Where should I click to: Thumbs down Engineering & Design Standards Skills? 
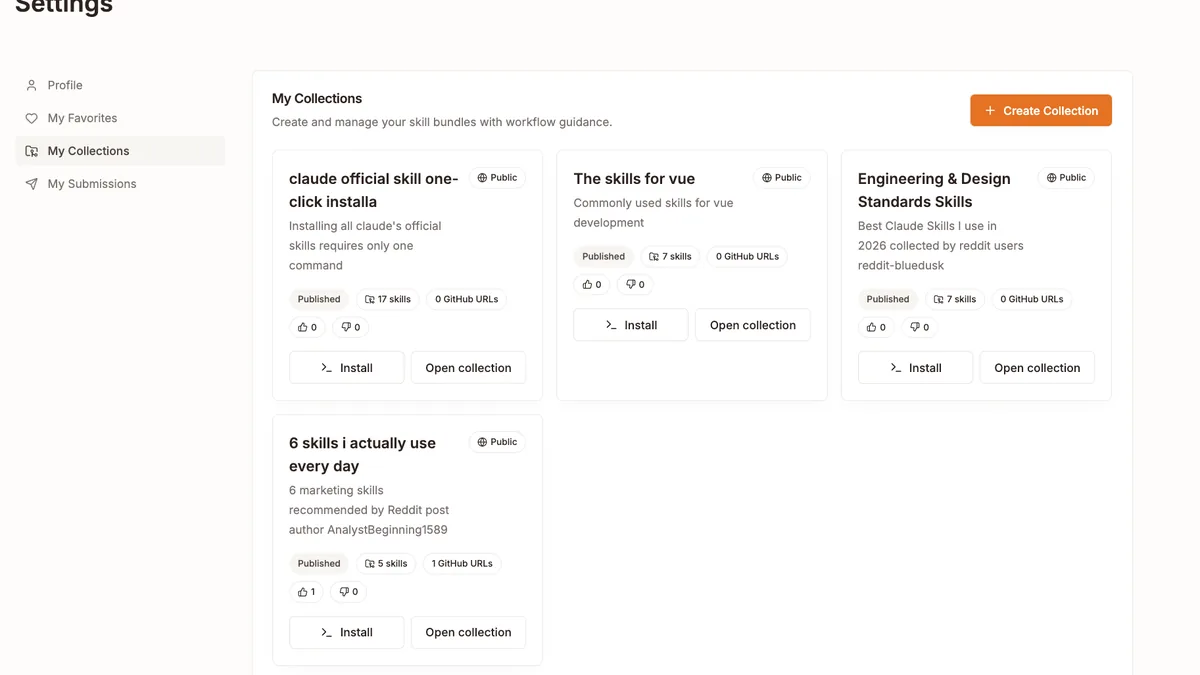coord(919,327)
